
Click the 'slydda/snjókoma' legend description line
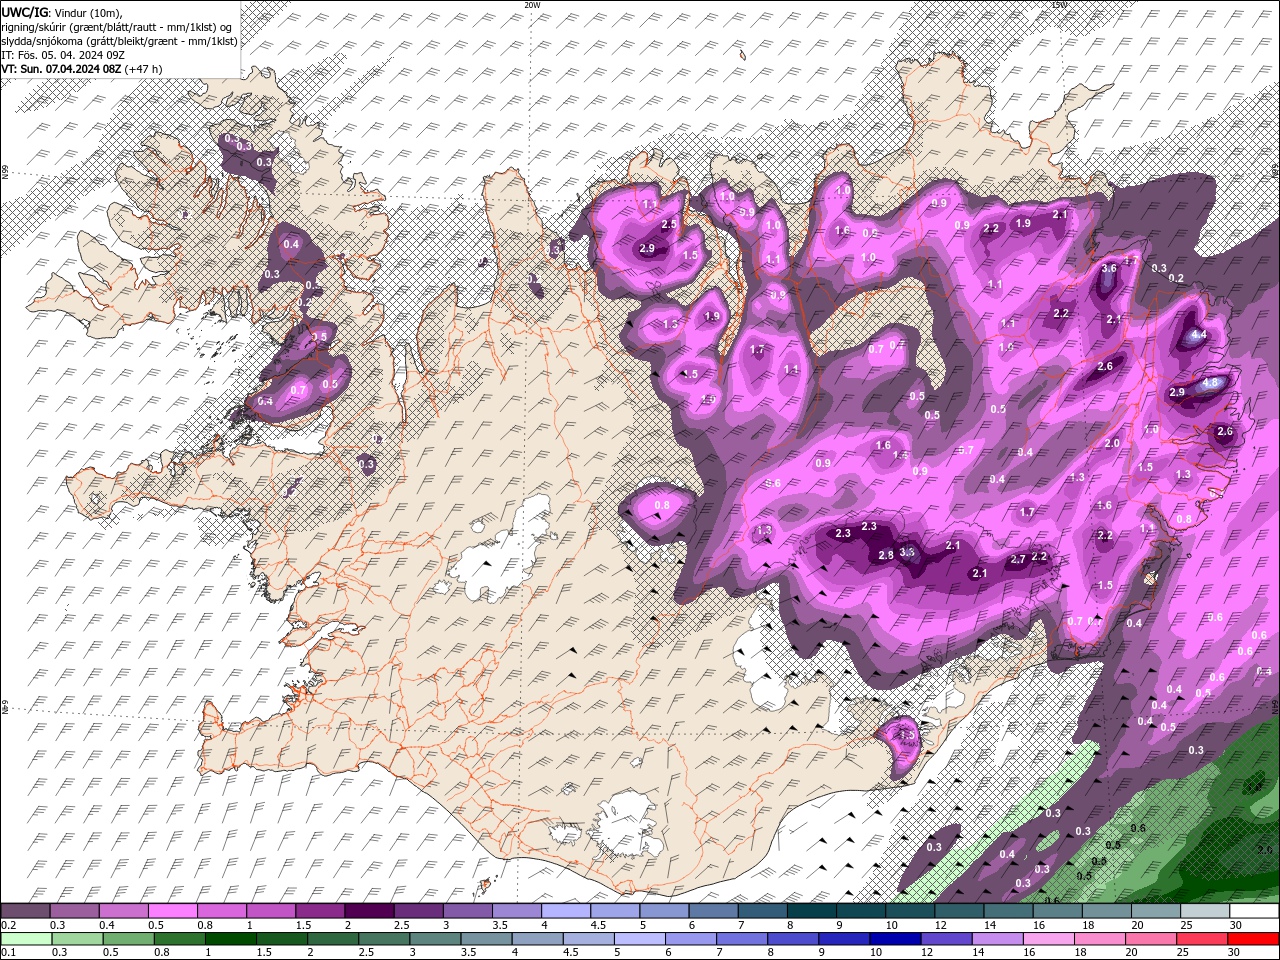119,40
